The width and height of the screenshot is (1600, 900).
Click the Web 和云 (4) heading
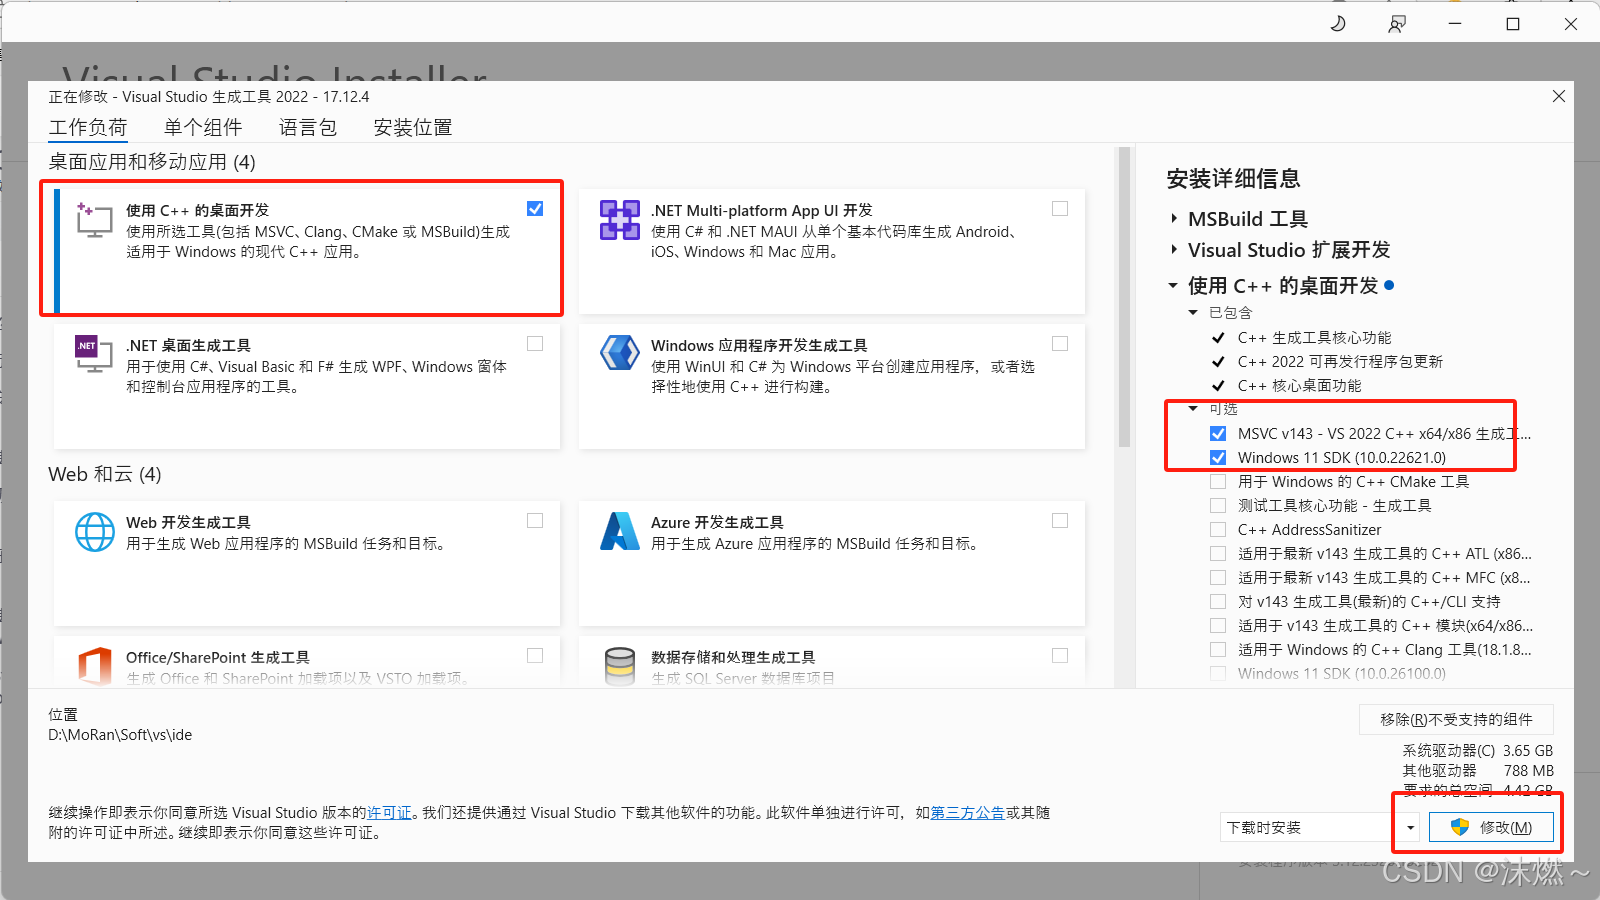point(105,474)
